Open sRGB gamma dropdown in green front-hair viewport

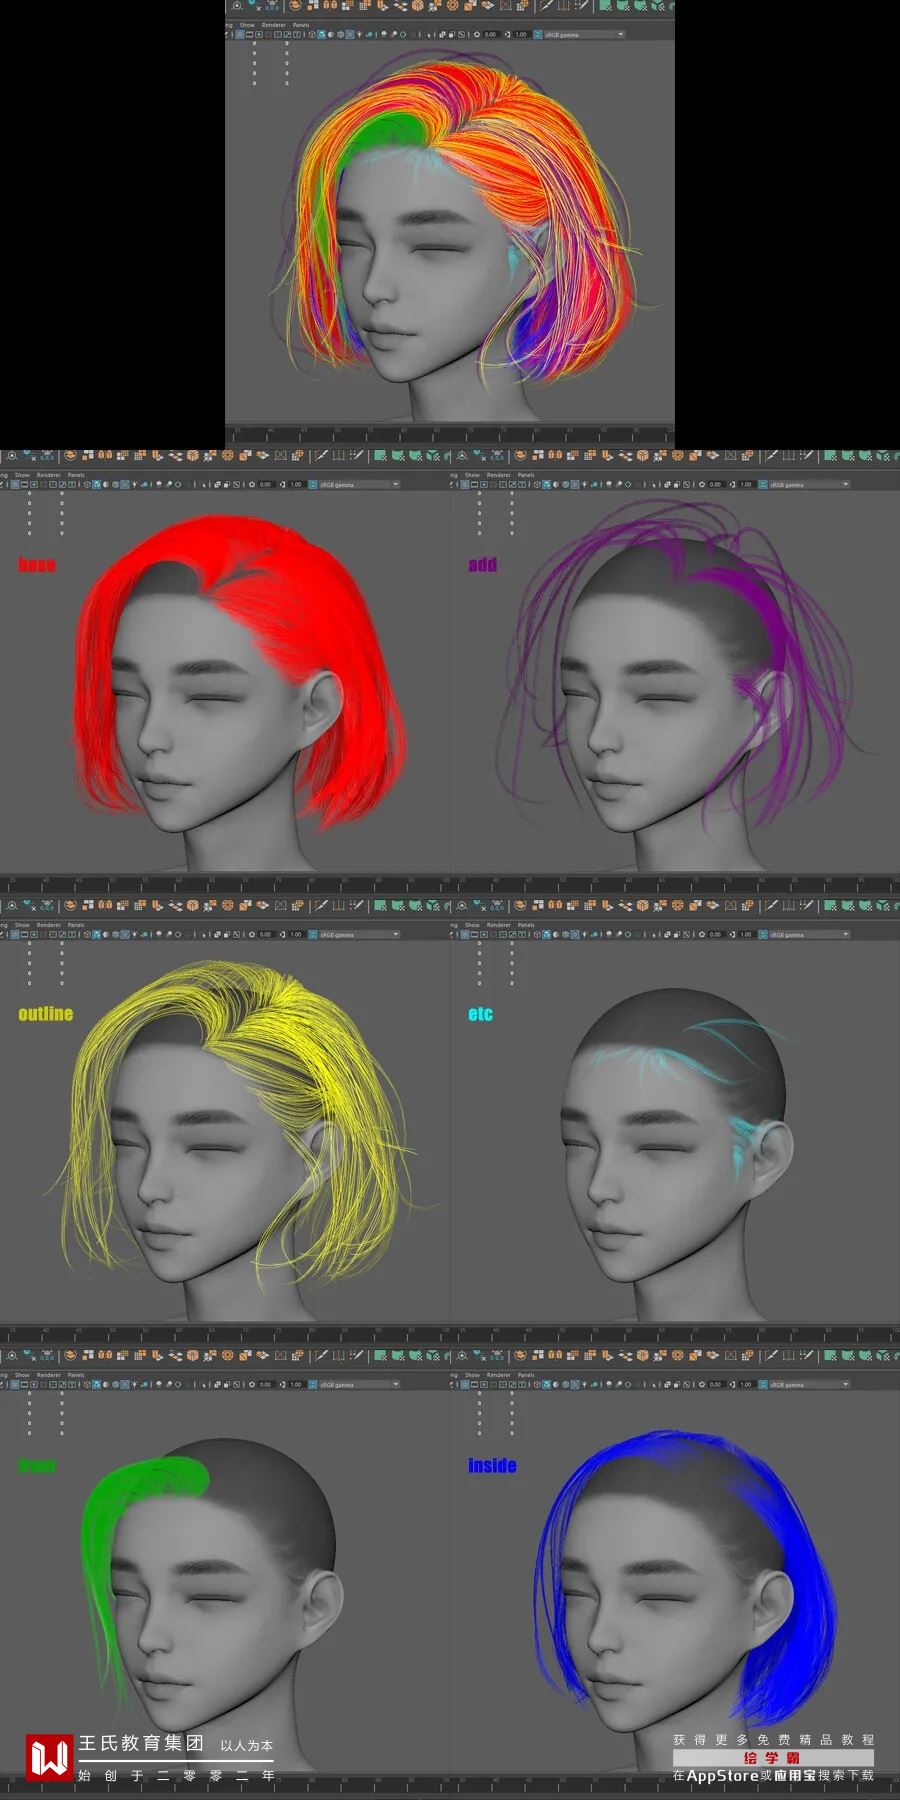pyautogui.click(x=360, y=1384)
